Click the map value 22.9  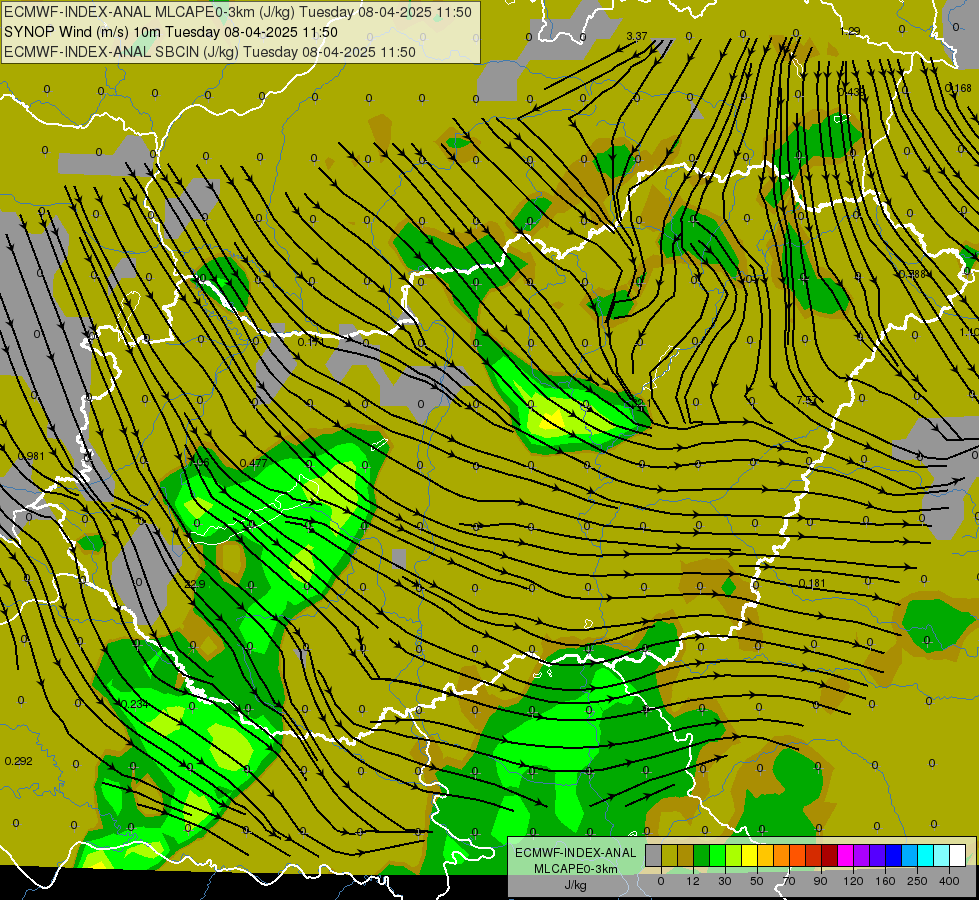point(195,585)
